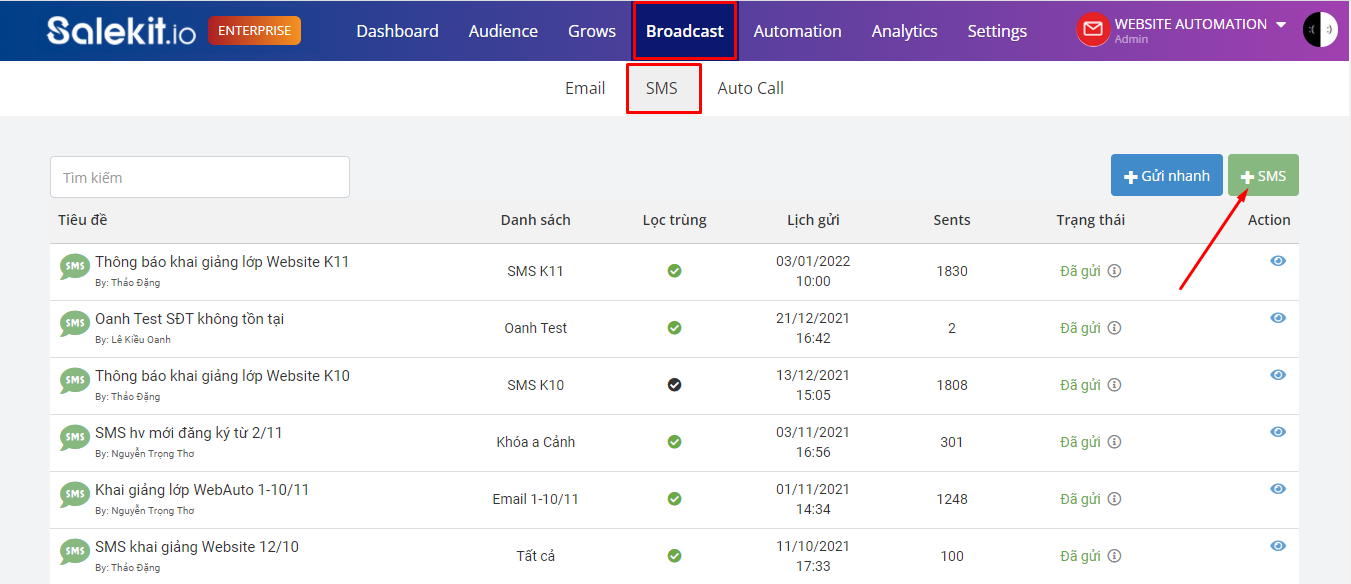Click the eye icon for SMS khai giảng Website 12/10
The image size is (1351, 584).
pyautogui.click(x=1278, y=546)
